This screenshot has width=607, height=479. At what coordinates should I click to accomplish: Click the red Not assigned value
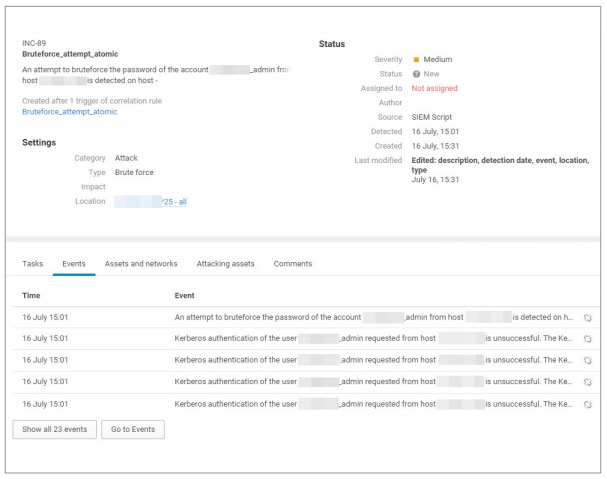pos(435,88)
